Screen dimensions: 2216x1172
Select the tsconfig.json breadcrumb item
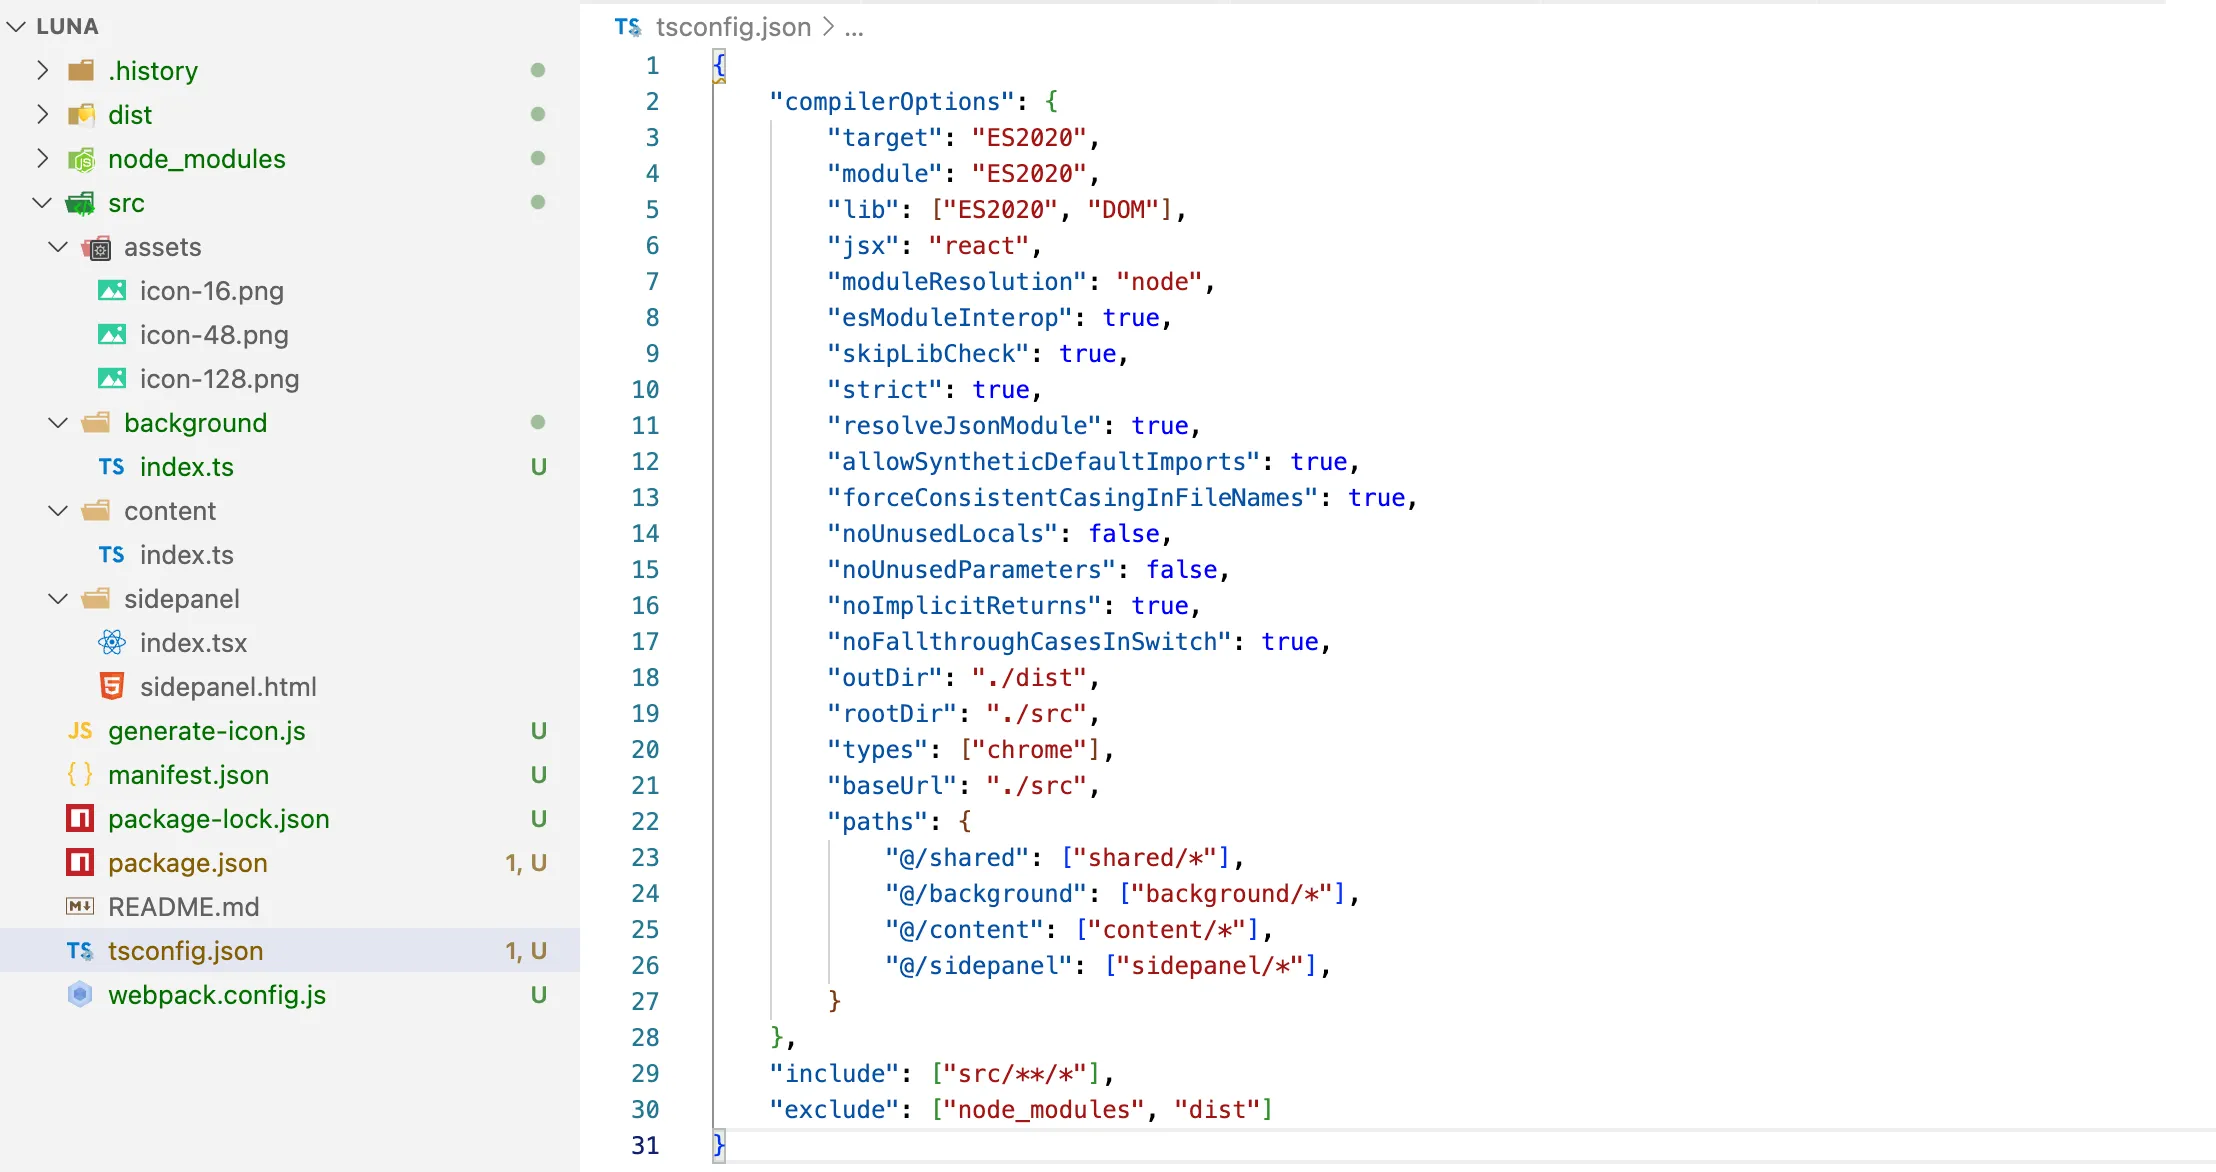coord(732,27)
